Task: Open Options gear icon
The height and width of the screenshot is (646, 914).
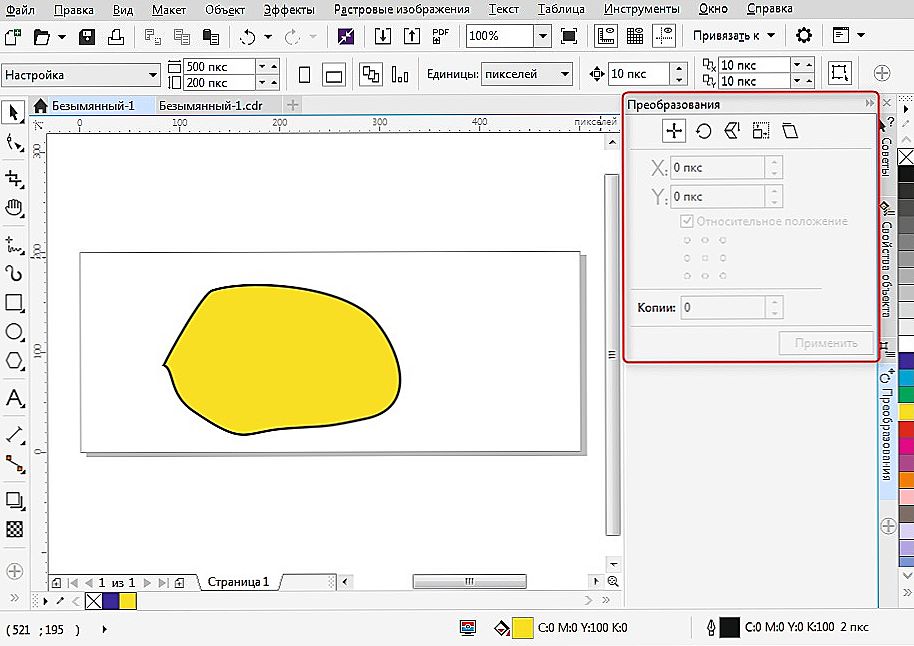Action: coord(804,36)
